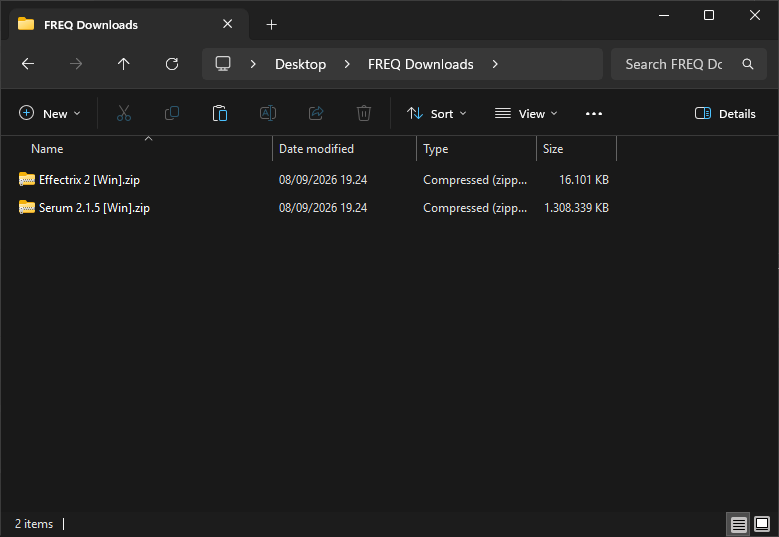This screenshot has height=537, width=779.
Task: Expand chevron before Desktop in address bar
Action: [253, 64]
